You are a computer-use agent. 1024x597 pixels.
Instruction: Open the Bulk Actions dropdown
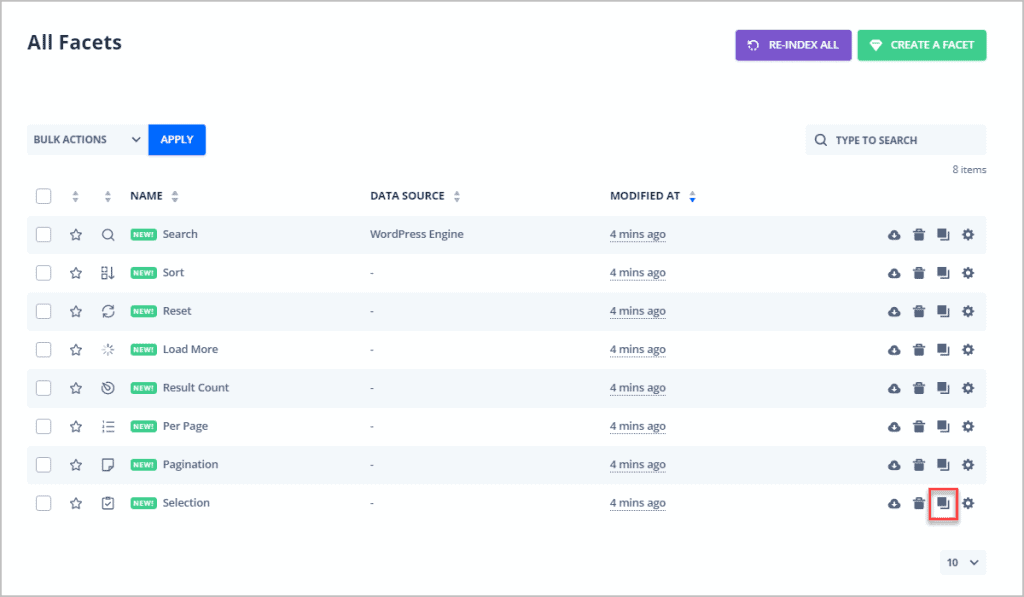pyautogui.click(x=87, y=140)
